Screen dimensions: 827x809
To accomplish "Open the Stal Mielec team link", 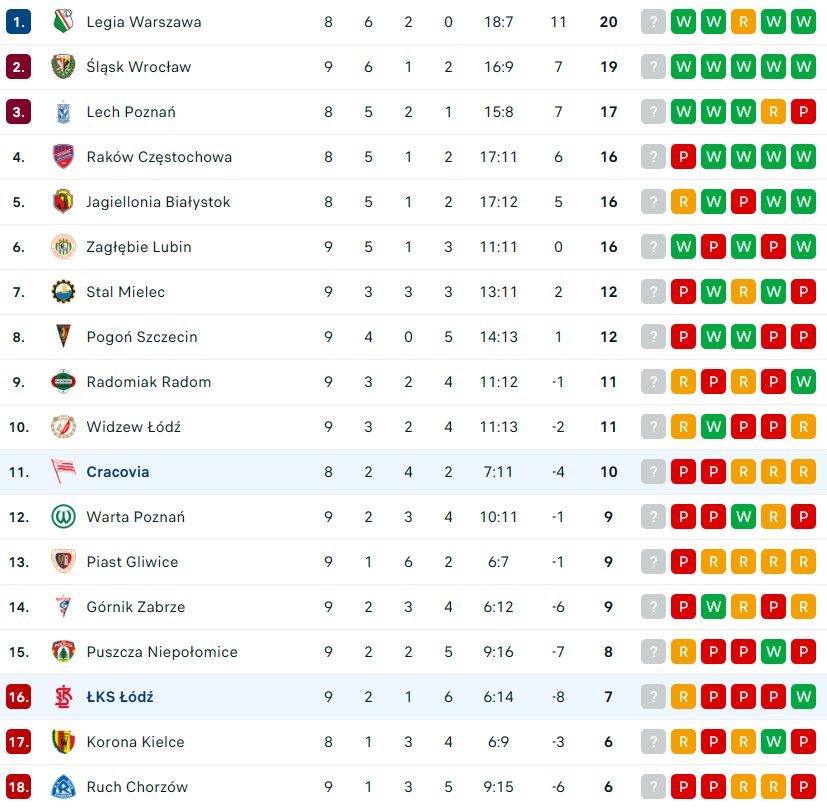I will 126,292.
